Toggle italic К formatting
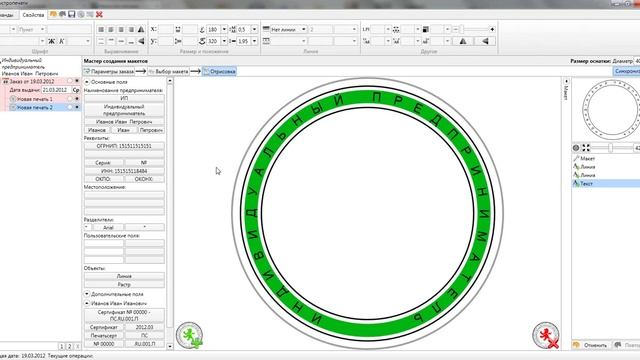 click(62, 41)
